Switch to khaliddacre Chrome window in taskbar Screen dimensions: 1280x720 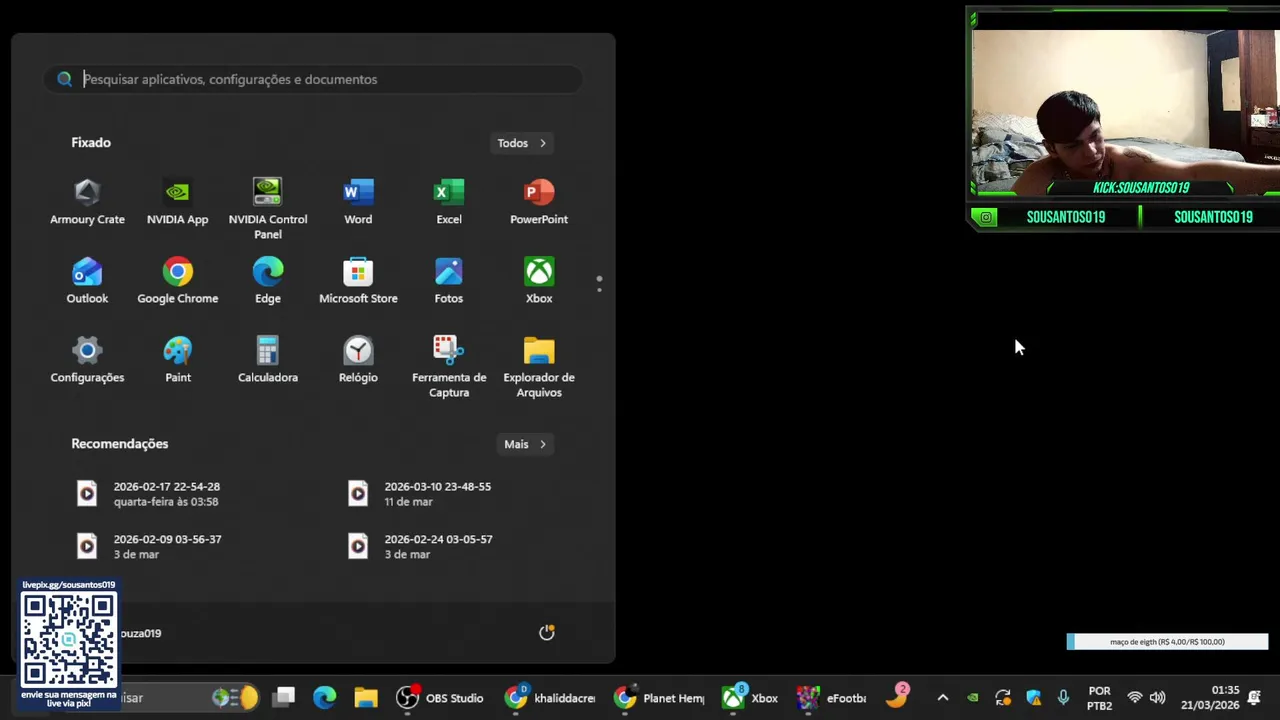549,698
